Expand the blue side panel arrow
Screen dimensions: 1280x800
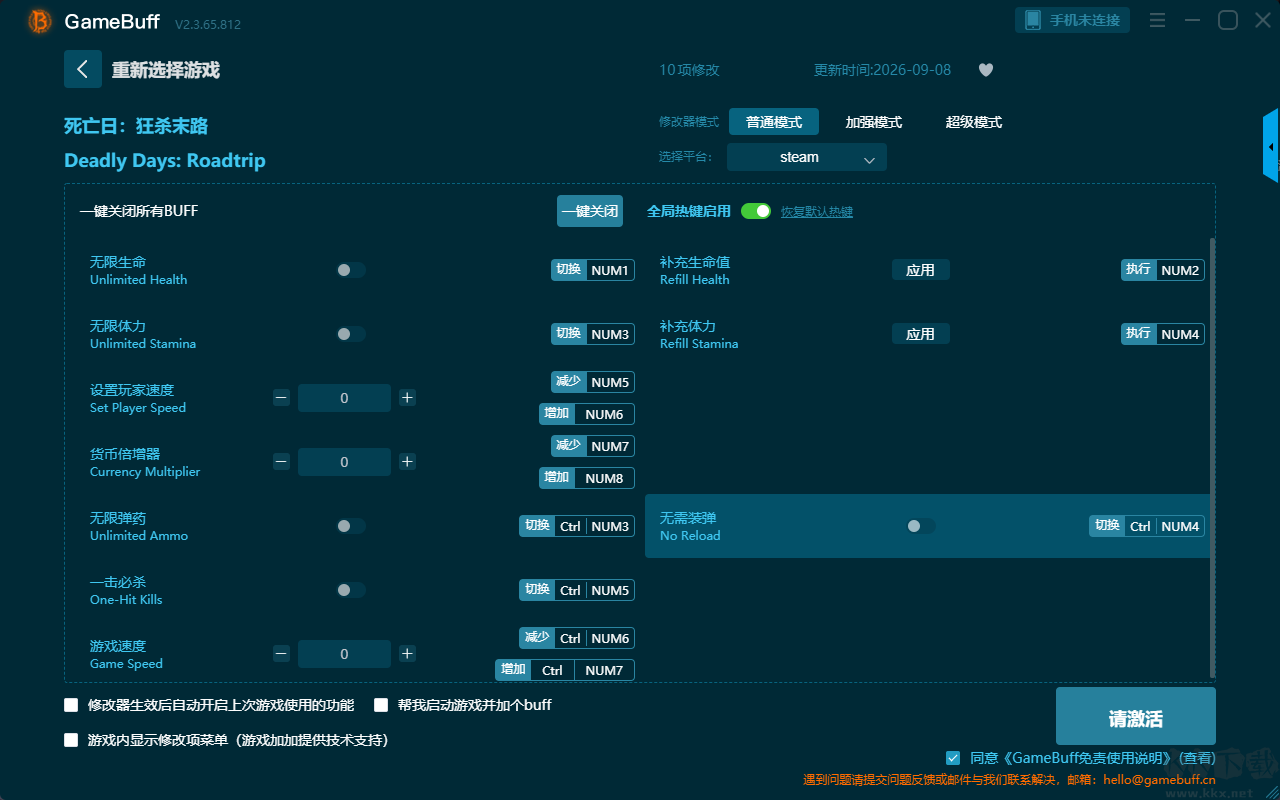(1271, 146)
